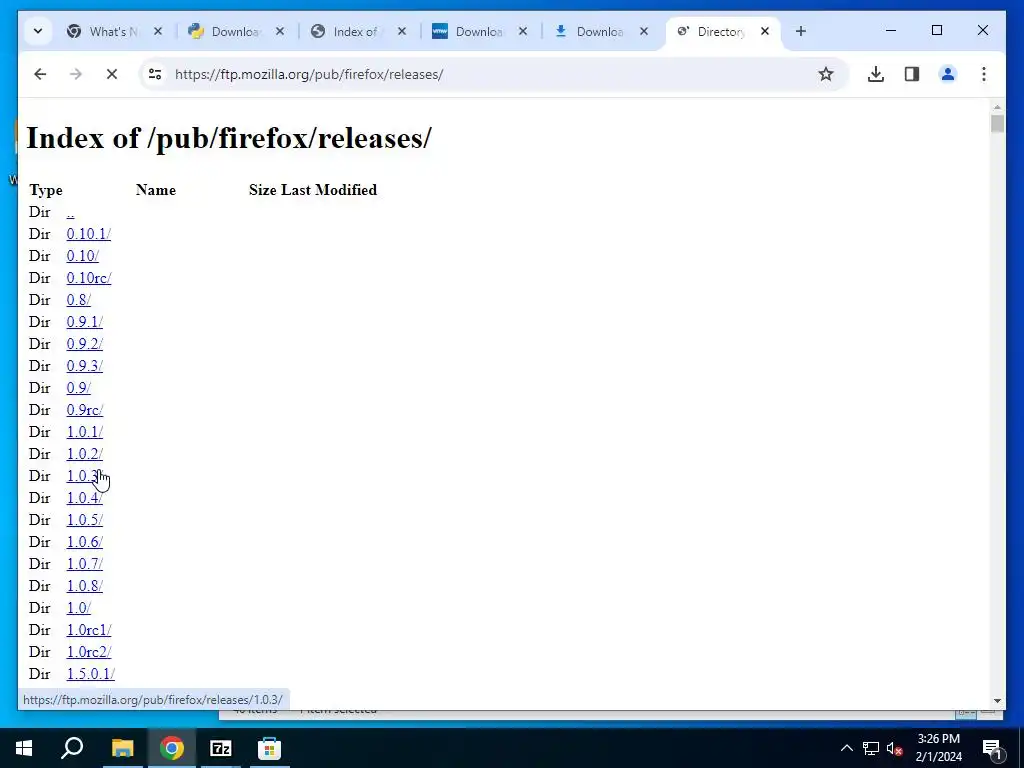Open the Windows Start menu

click(24, 748)
